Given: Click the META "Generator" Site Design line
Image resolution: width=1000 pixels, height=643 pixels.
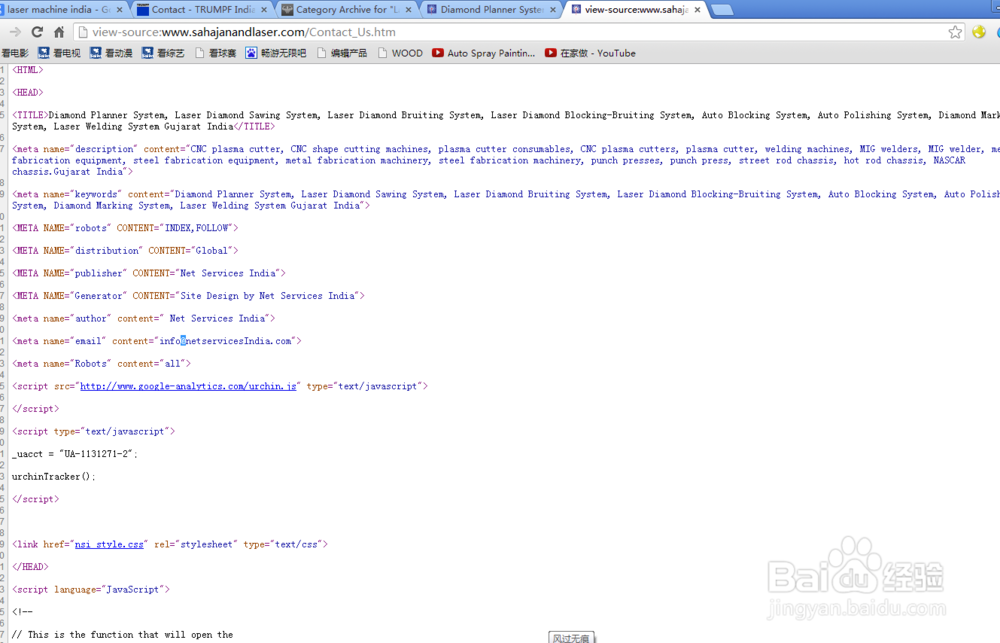Looking at the screenshot, I should pos(188,296).
